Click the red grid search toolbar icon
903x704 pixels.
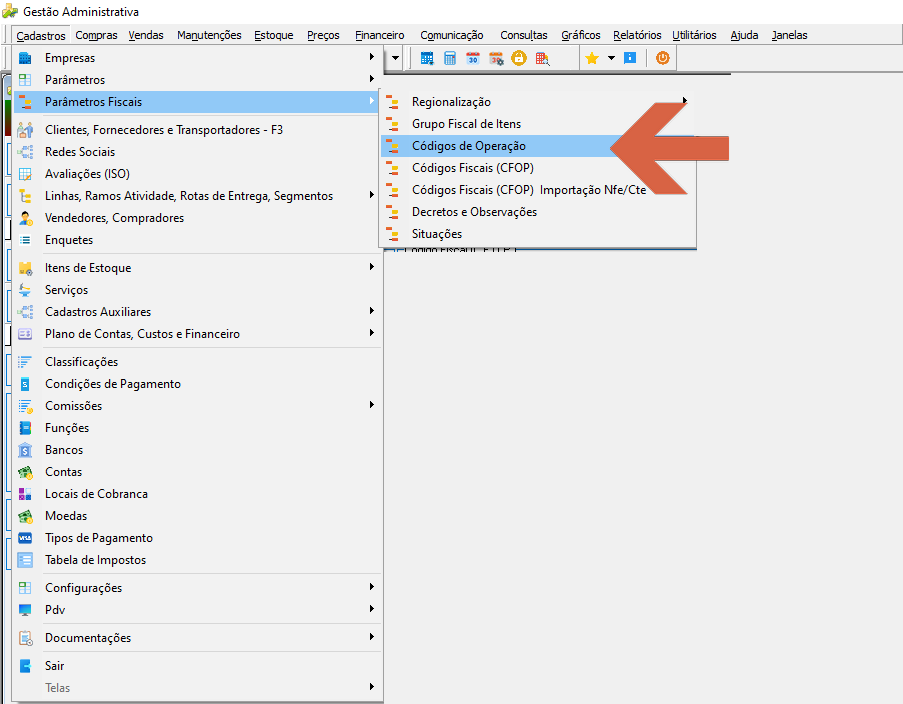(x=542, y=58)
